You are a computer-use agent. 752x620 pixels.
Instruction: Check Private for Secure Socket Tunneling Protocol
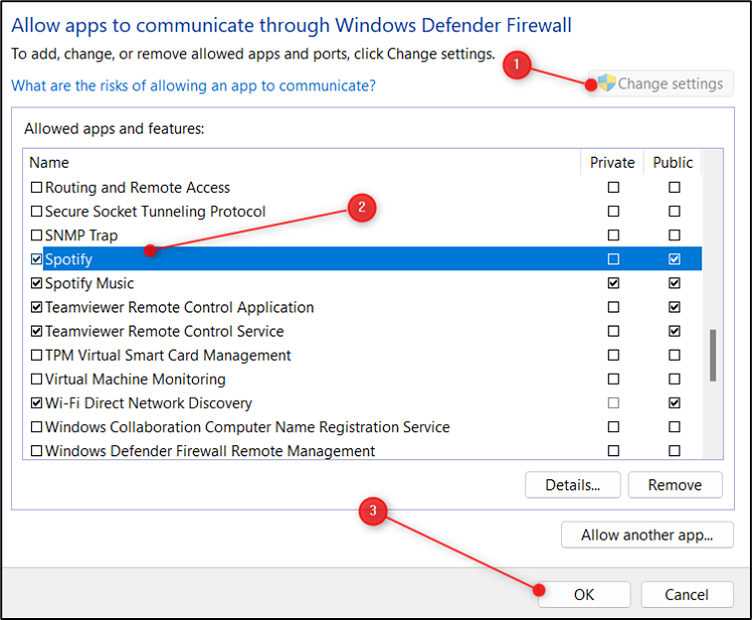613,211
